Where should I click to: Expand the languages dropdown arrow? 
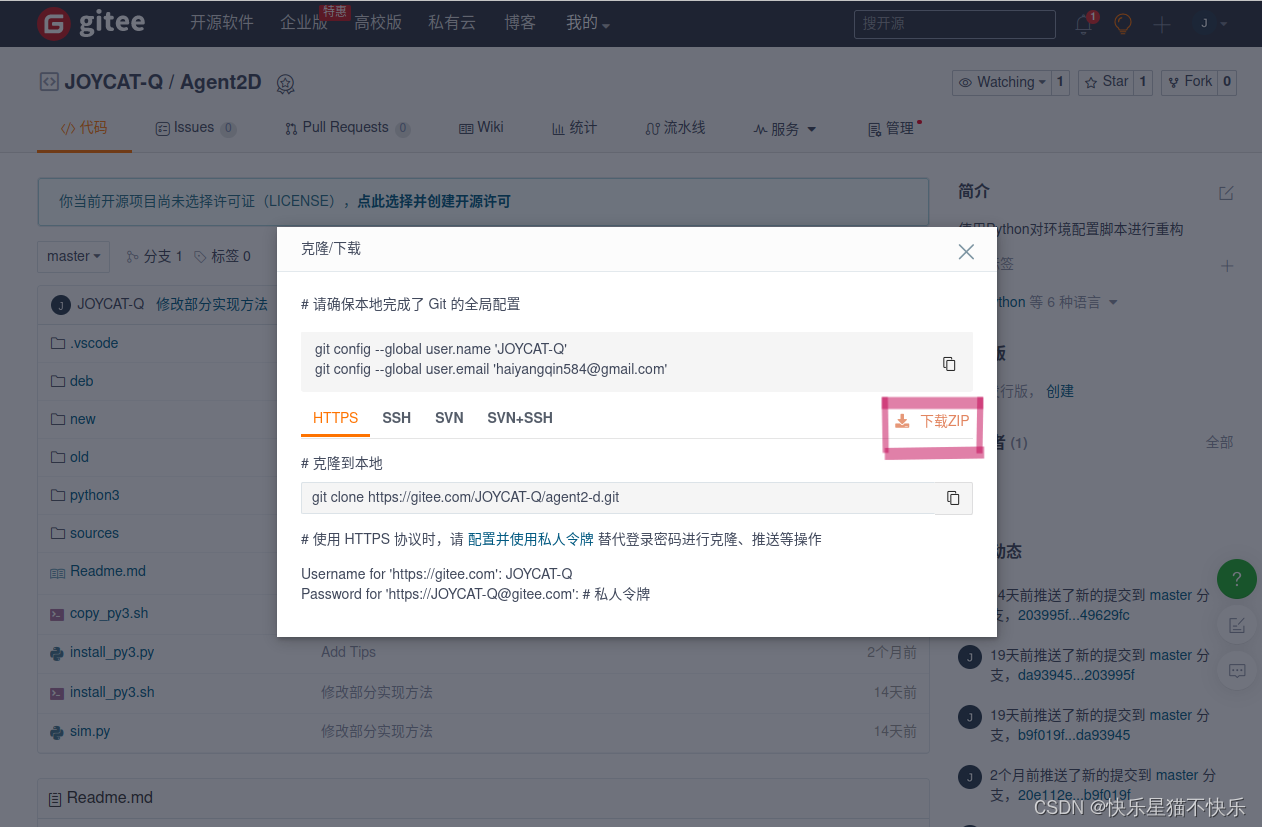tap(1113, 302)
